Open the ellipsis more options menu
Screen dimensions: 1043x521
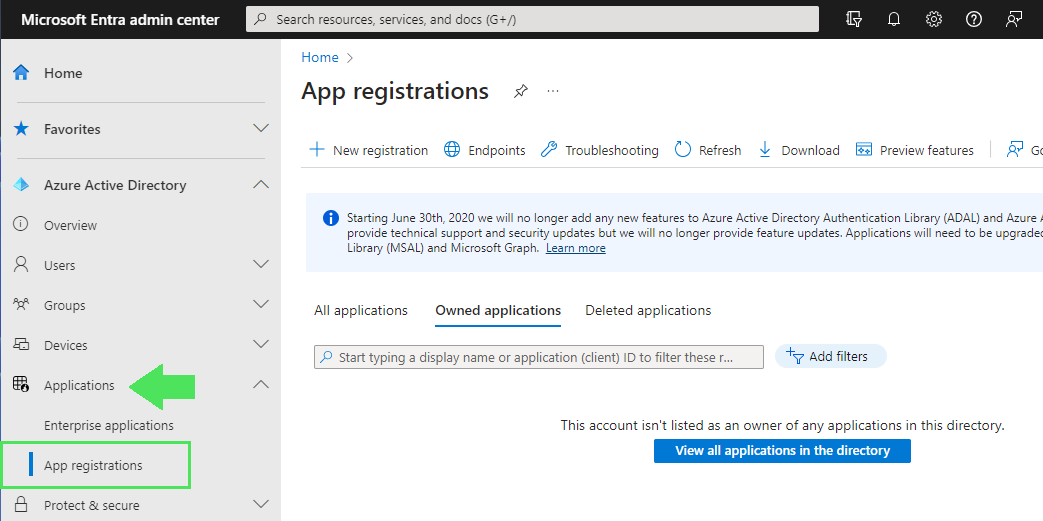pyautogui.click(x=553, y=91)
